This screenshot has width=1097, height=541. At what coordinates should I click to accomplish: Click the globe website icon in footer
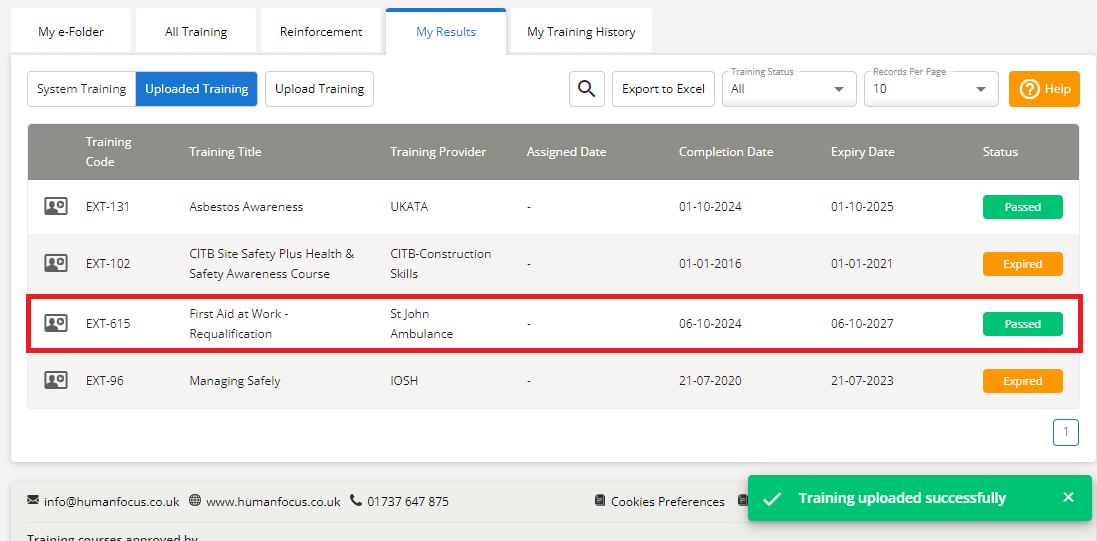coord(195,501)
